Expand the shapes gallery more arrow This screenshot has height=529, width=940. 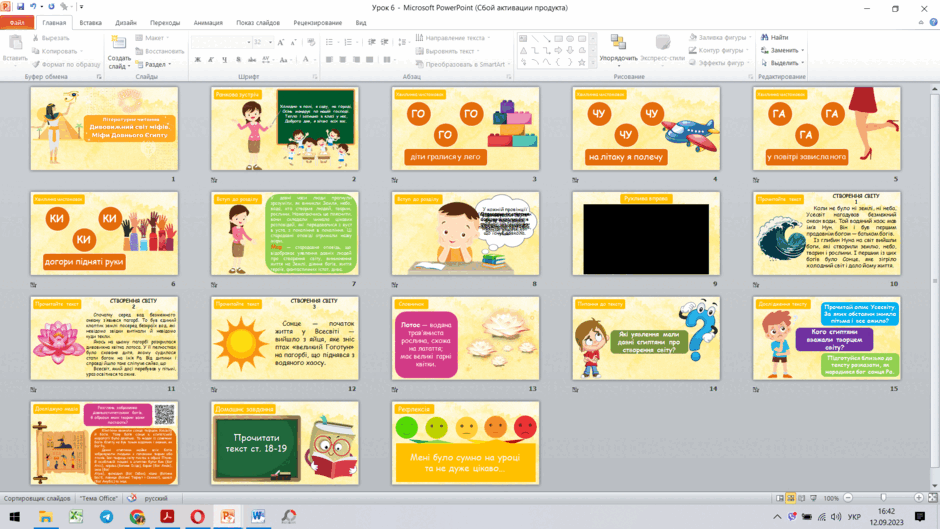tap(593, 62)
